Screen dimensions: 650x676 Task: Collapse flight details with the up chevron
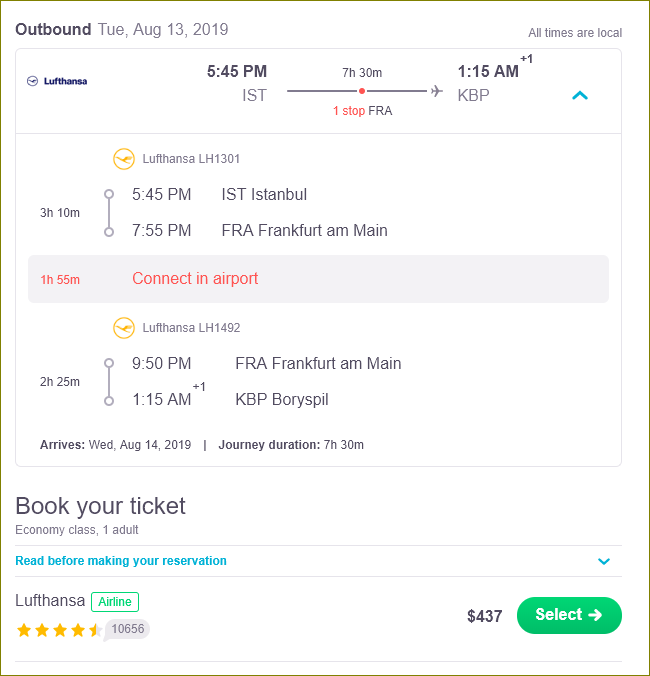click(x=580, y=95)
